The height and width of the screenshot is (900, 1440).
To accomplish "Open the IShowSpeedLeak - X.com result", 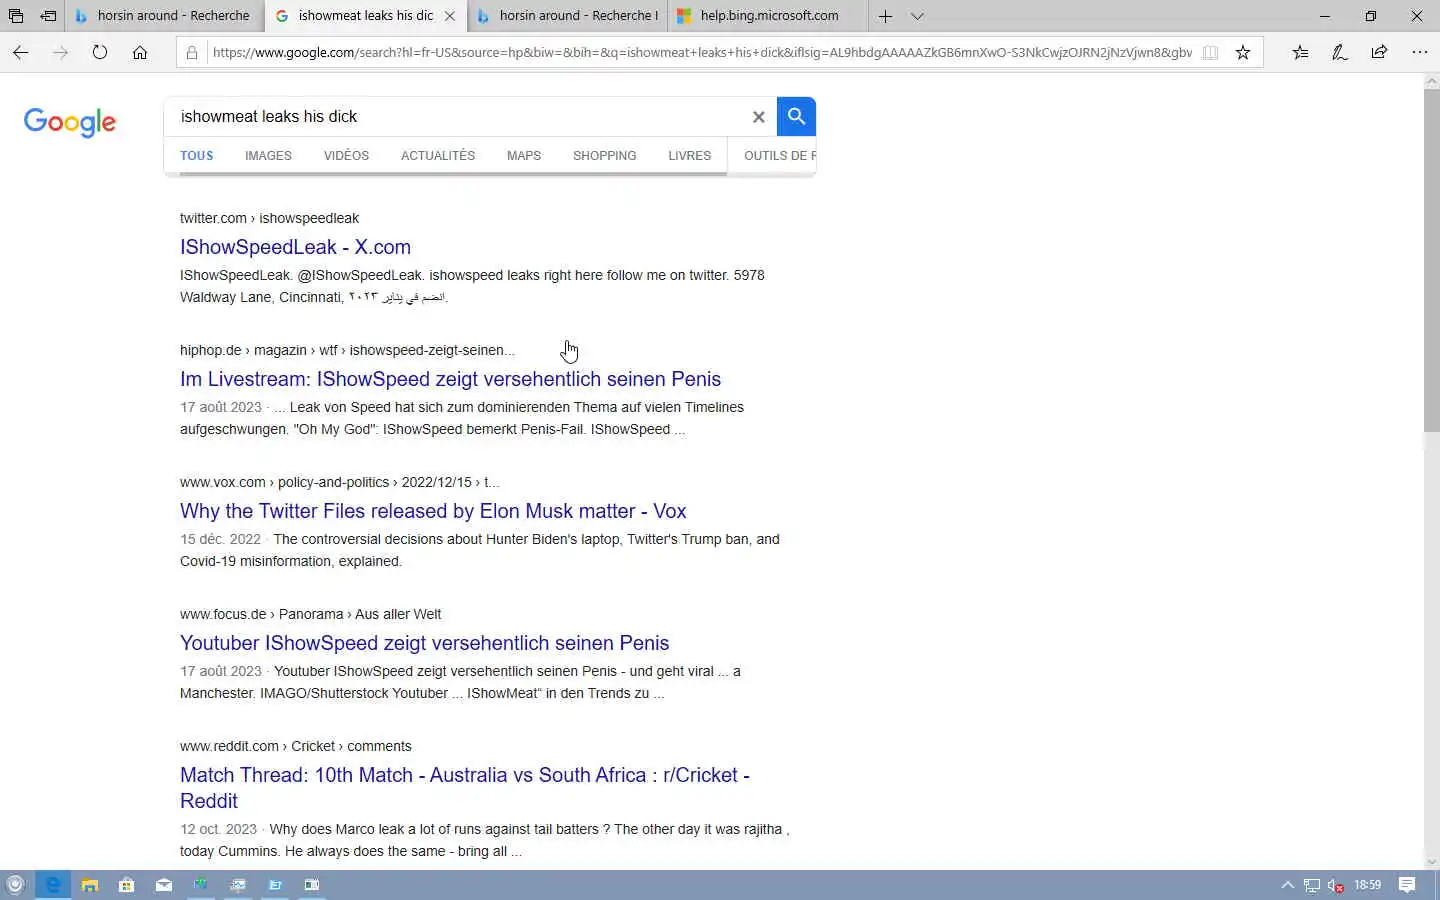I will coord(295,247).
